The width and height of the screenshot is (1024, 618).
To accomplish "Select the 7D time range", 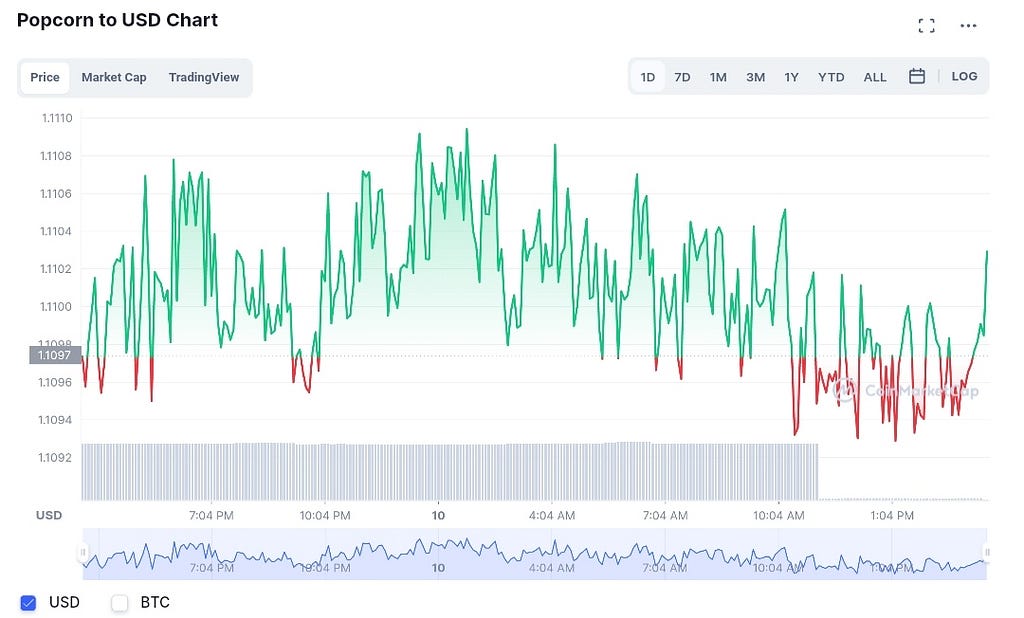I will click(682, 77).
